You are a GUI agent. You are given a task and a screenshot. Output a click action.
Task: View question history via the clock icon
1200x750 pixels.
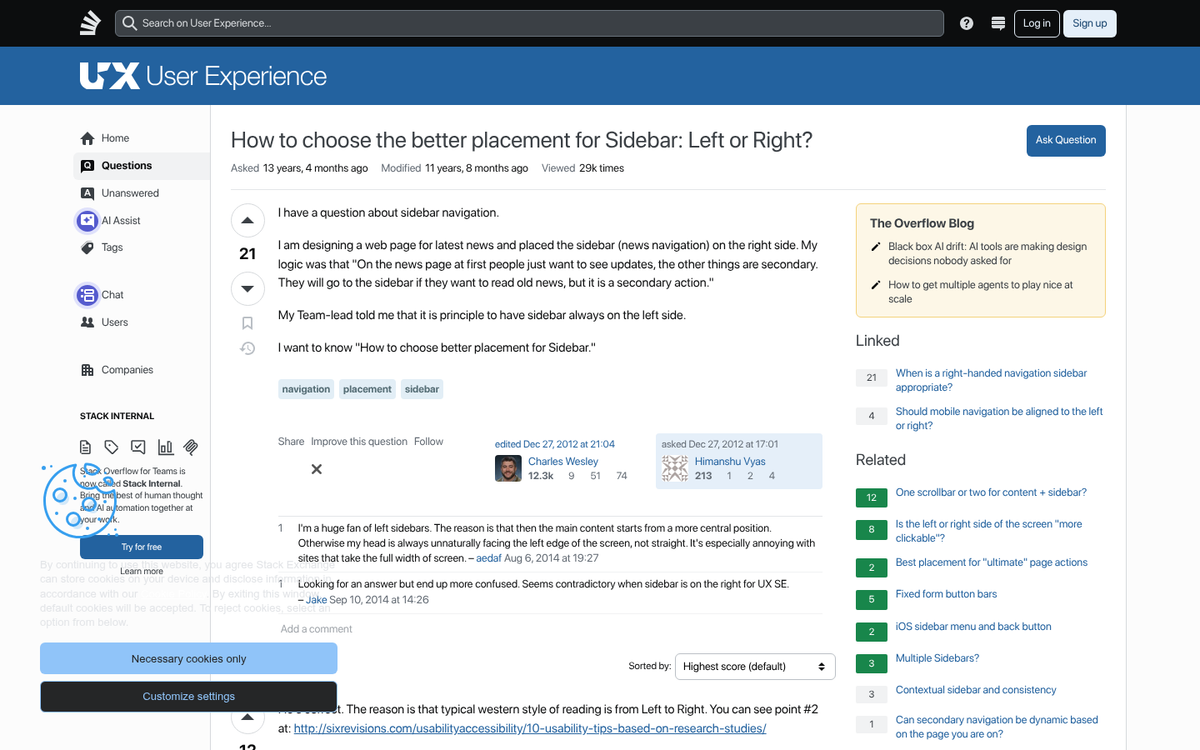click(x=247, y=348)
